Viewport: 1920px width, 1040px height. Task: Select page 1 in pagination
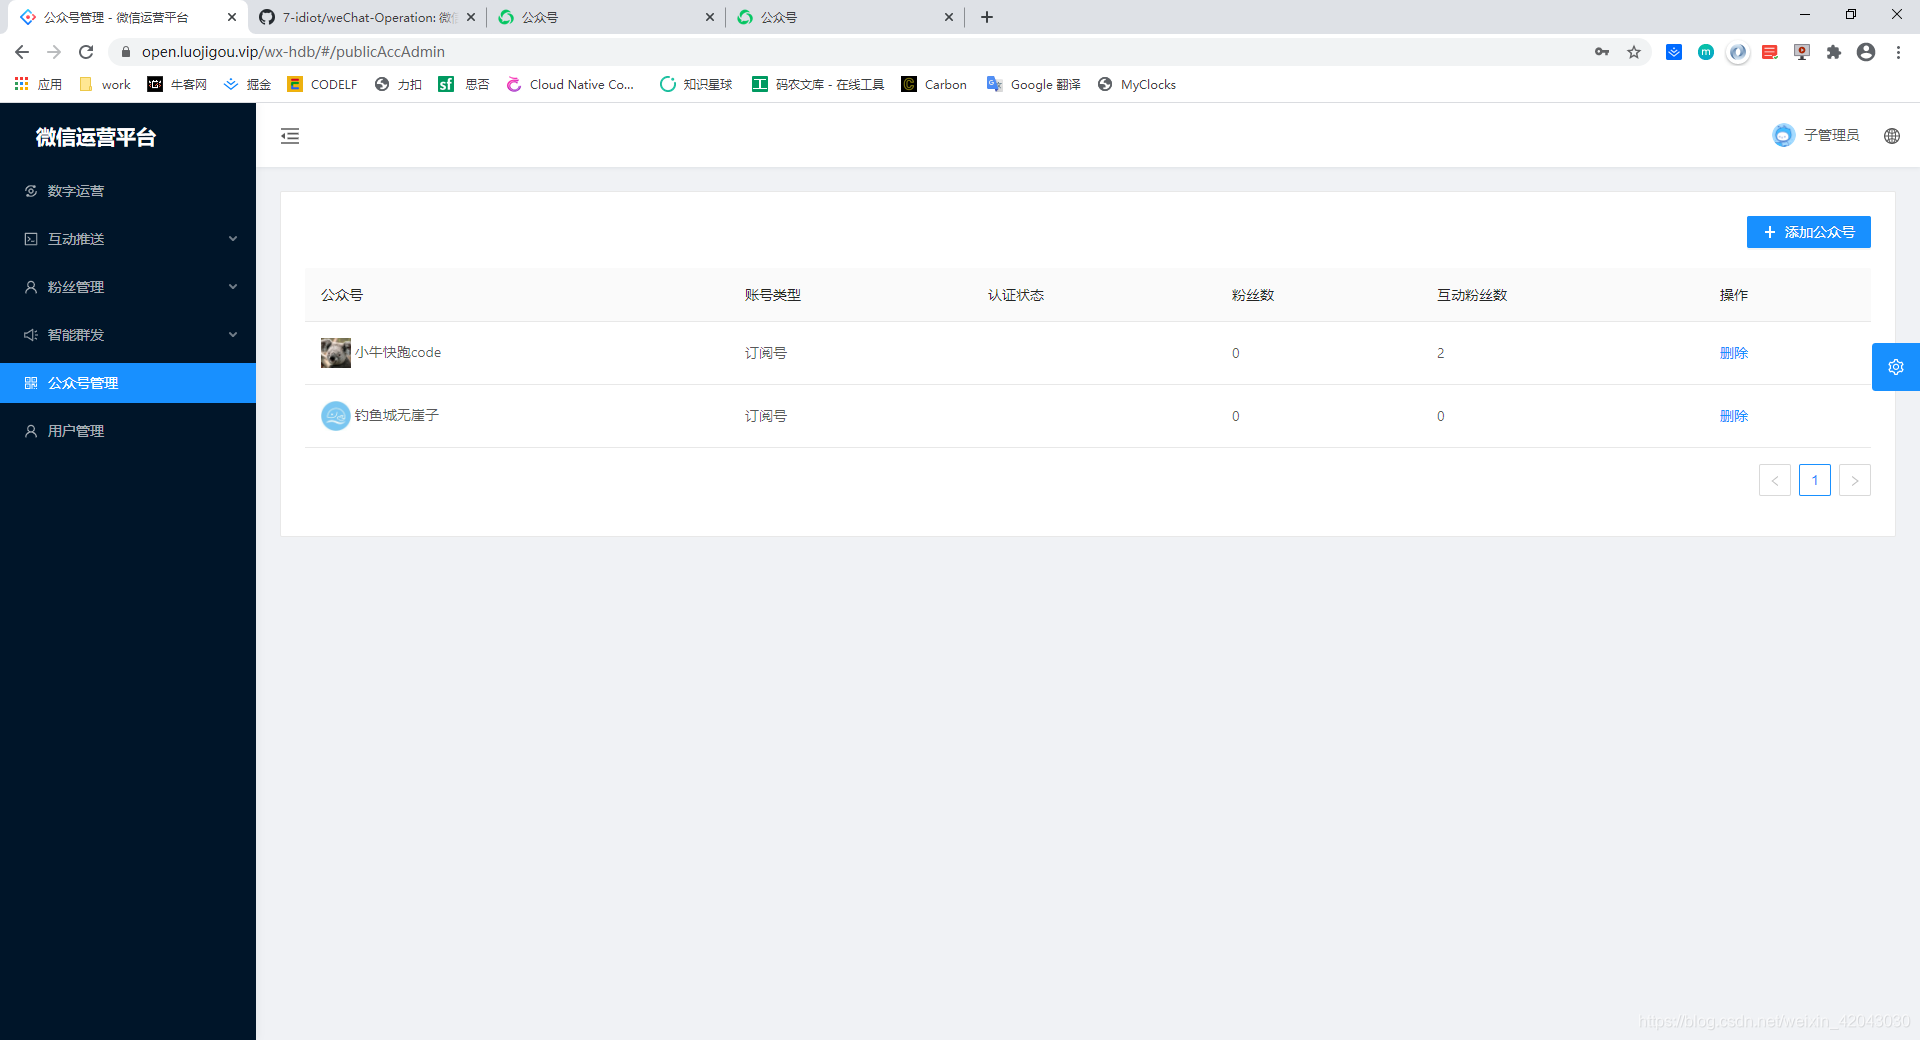[x=1815, y=480]
